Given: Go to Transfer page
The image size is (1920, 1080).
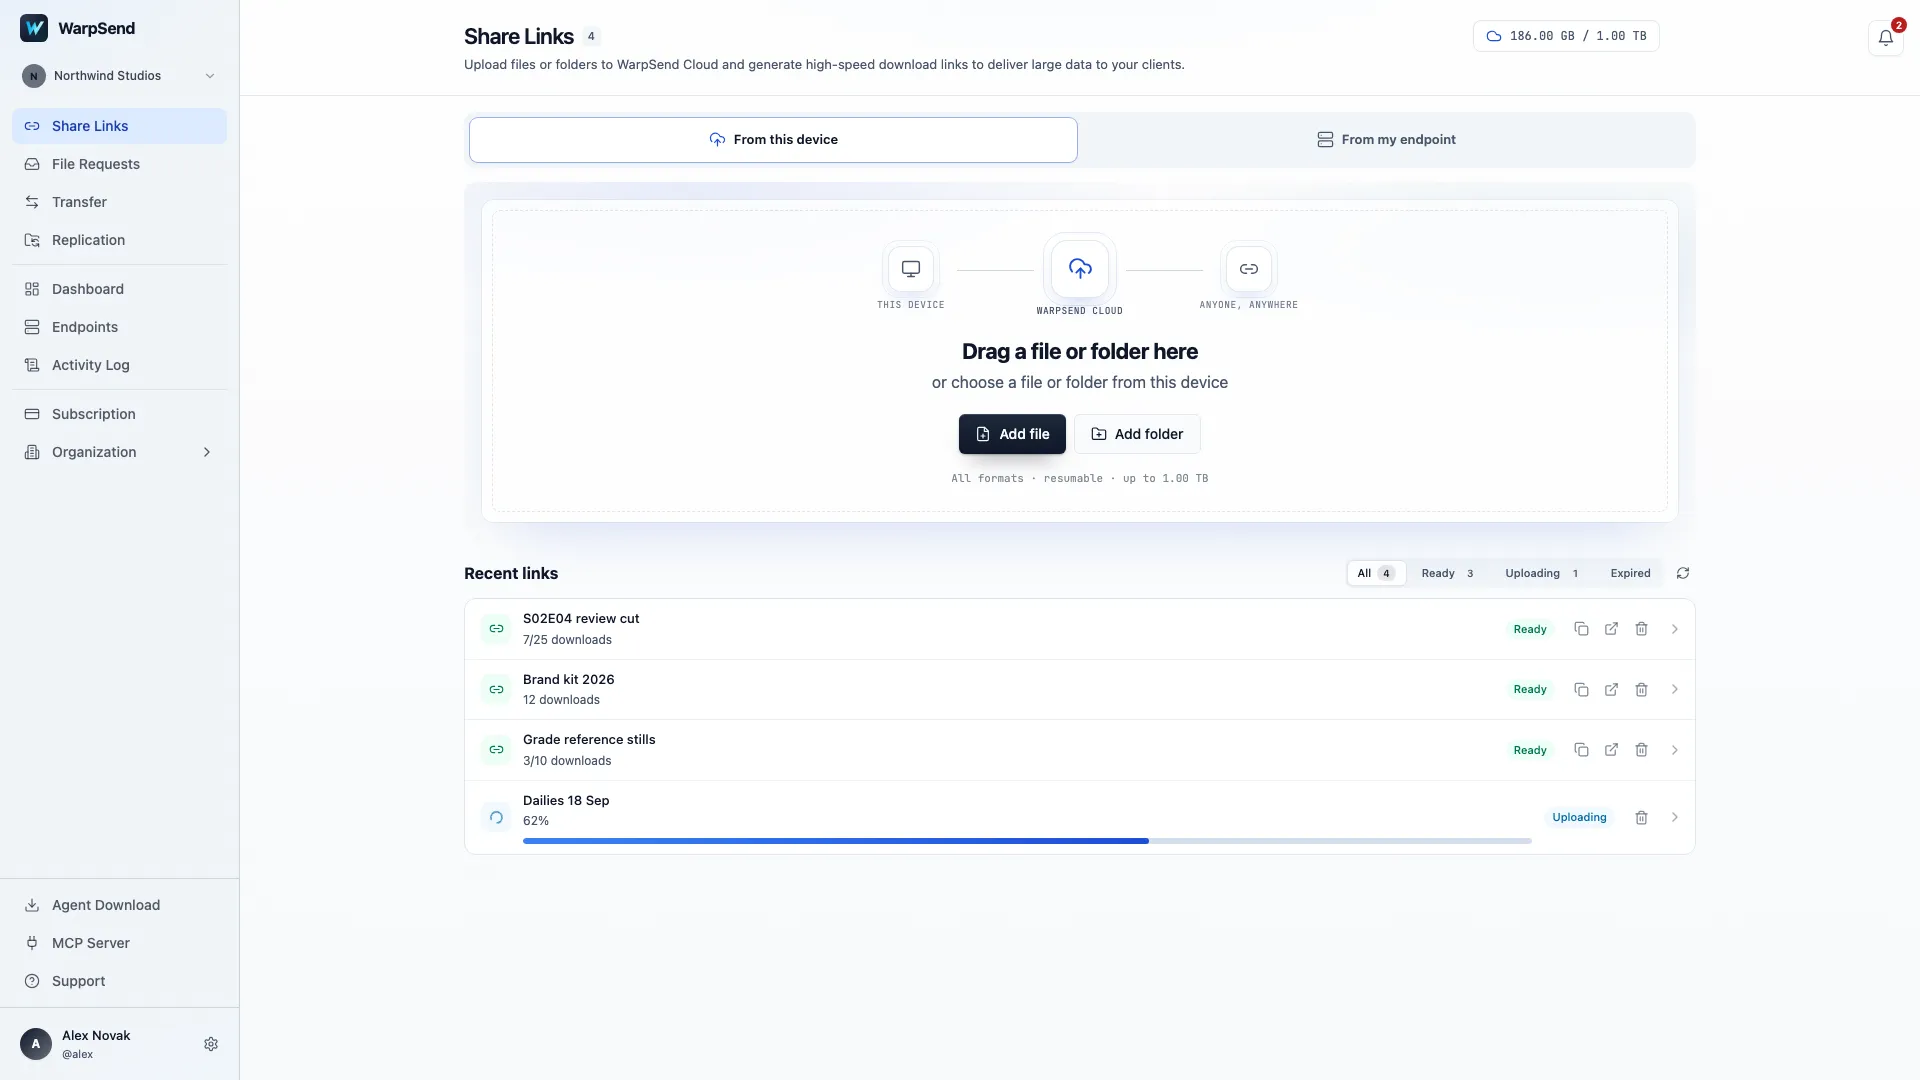Looking at the screenshot, I should coord(119,202).
